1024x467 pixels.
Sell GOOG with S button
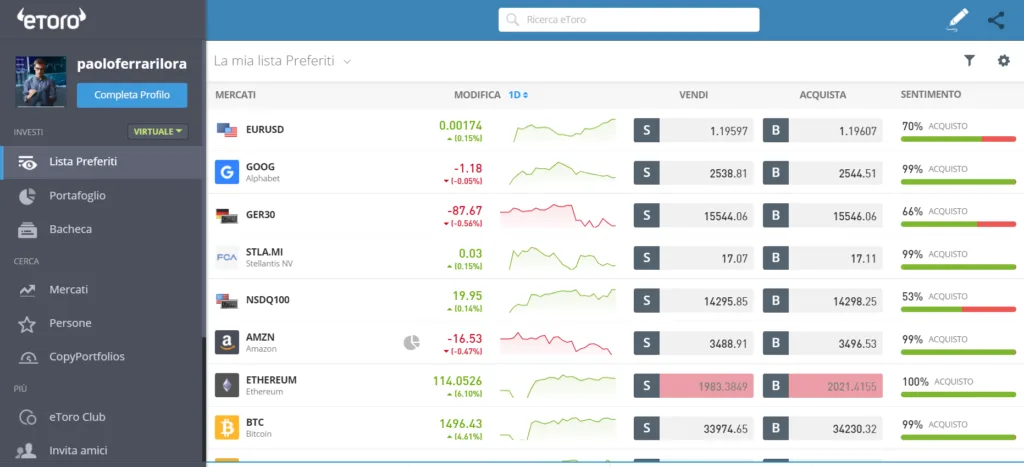point(647,172)
